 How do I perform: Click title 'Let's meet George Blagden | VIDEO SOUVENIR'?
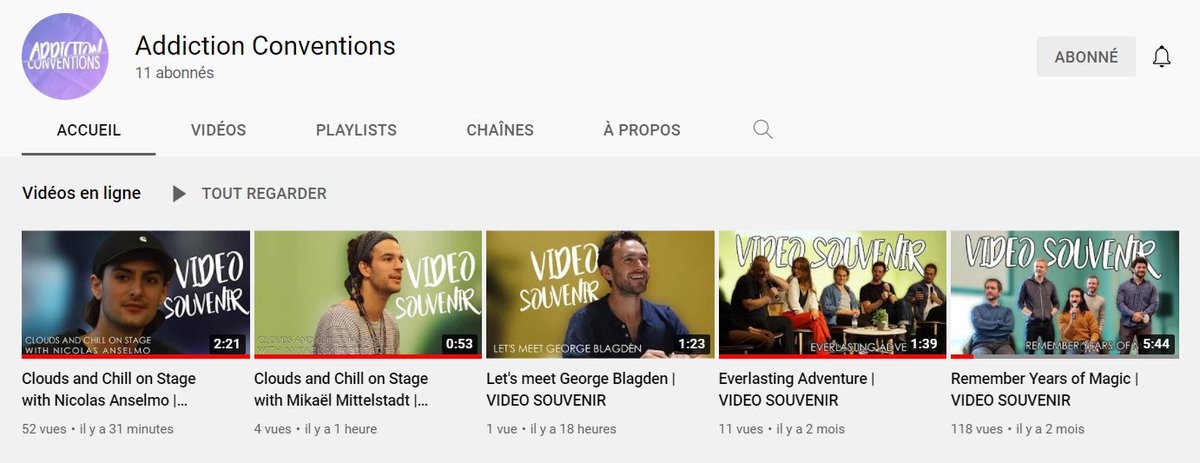(580, 390)
